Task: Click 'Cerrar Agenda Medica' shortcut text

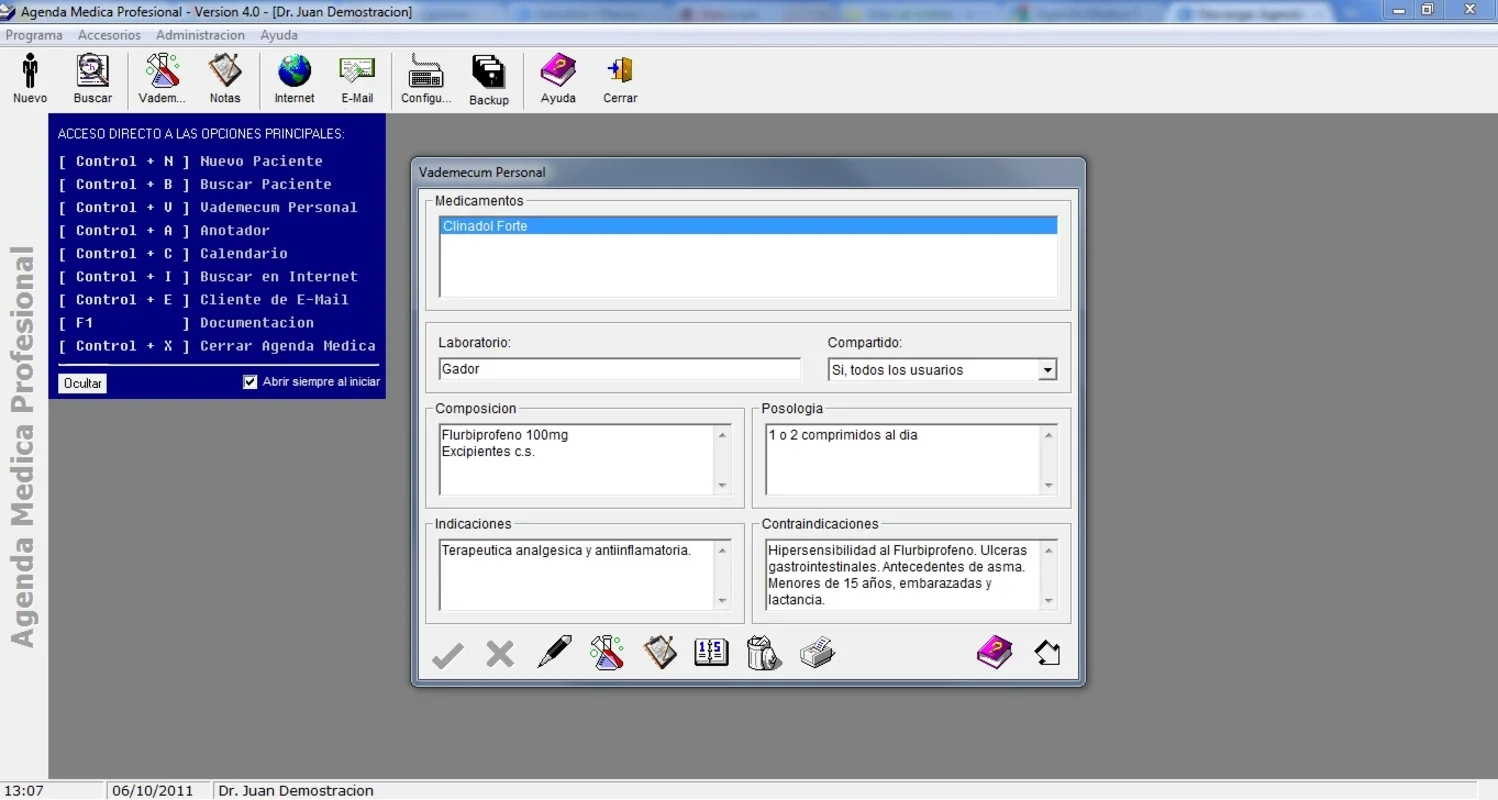Action: point(288,345)
